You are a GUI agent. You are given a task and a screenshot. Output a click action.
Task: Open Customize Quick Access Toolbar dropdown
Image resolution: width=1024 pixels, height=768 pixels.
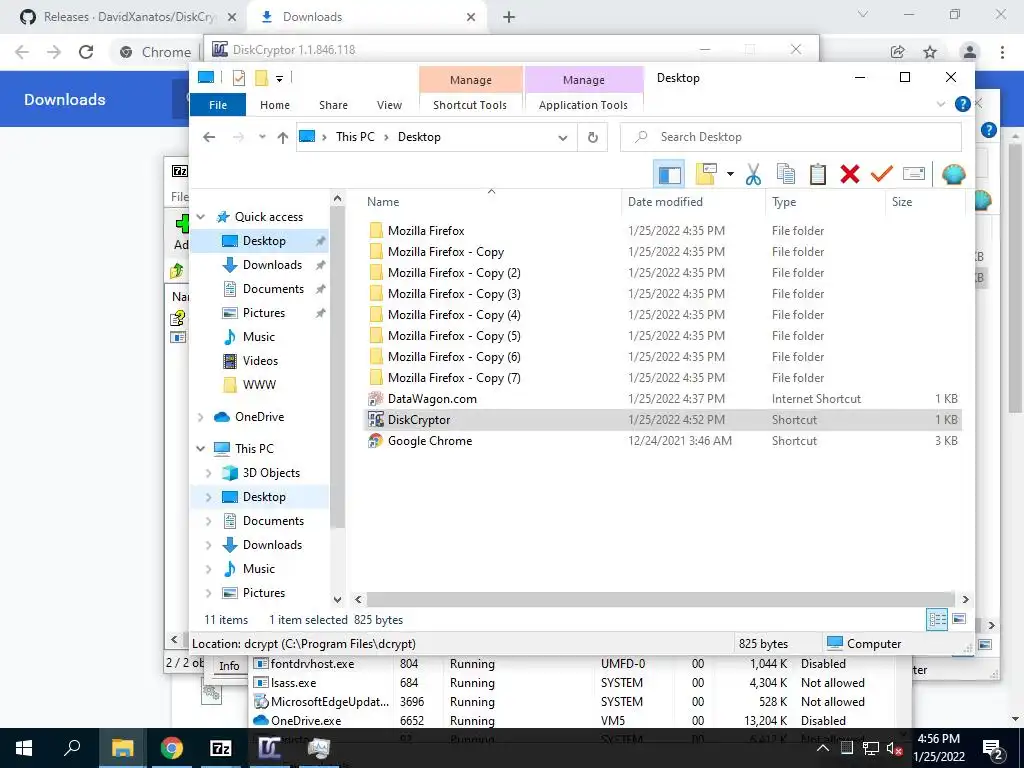coord(279,79)
